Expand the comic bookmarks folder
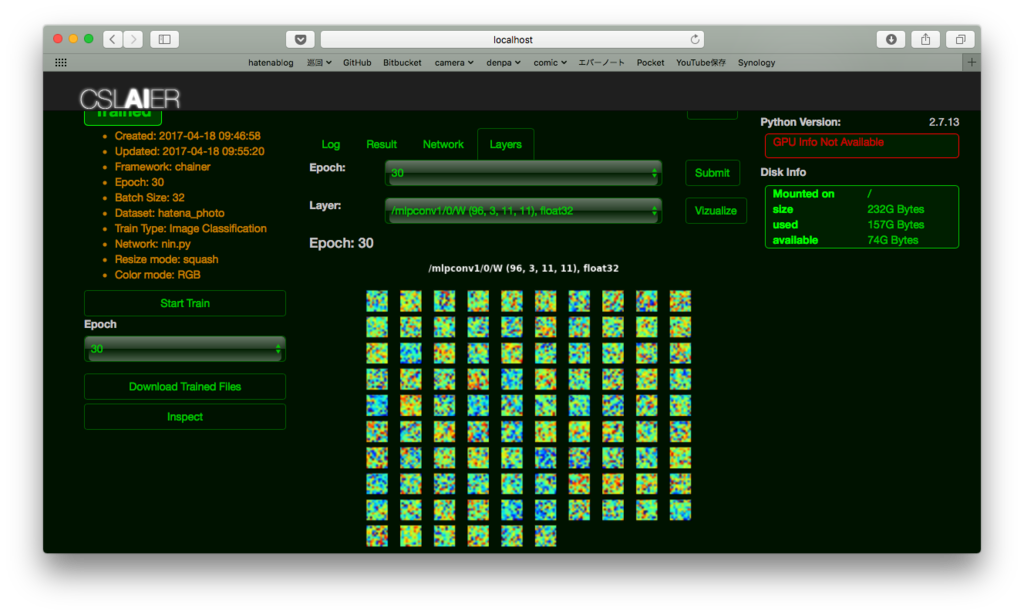1024x615 pixels. click(x=550, y=63)
